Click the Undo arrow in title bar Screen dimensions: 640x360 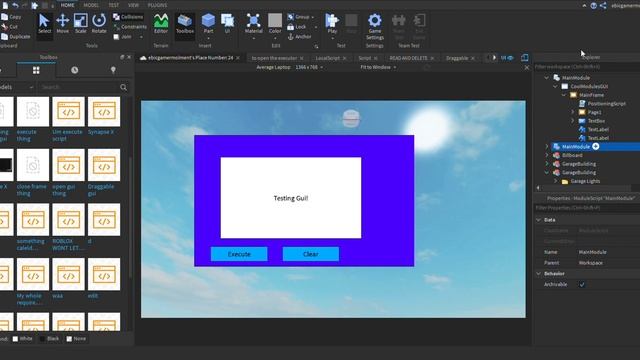pyautogui.click(x=16, y=5)
